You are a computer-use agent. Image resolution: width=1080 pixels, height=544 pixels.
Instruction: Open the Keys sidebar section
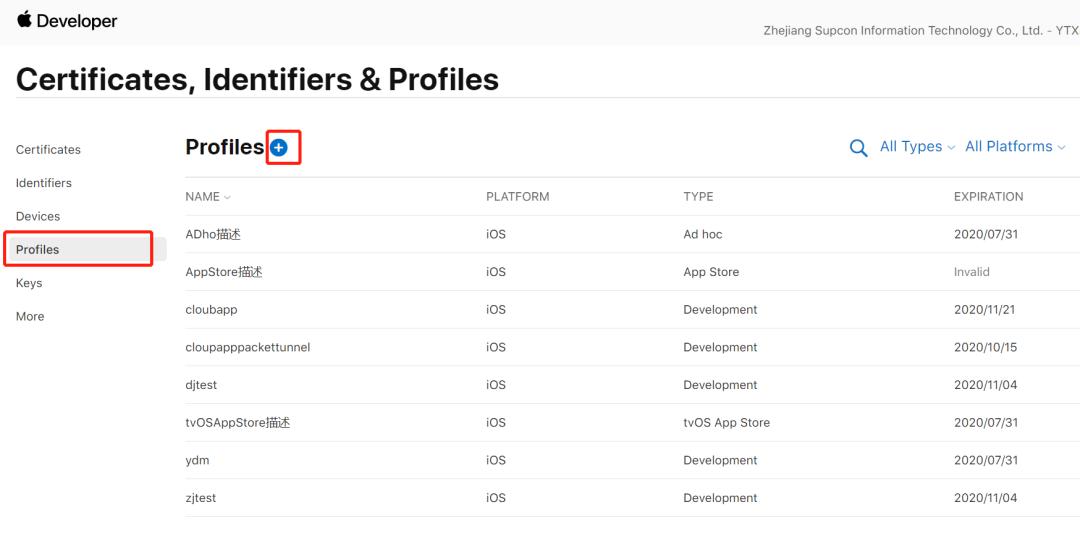29,283
